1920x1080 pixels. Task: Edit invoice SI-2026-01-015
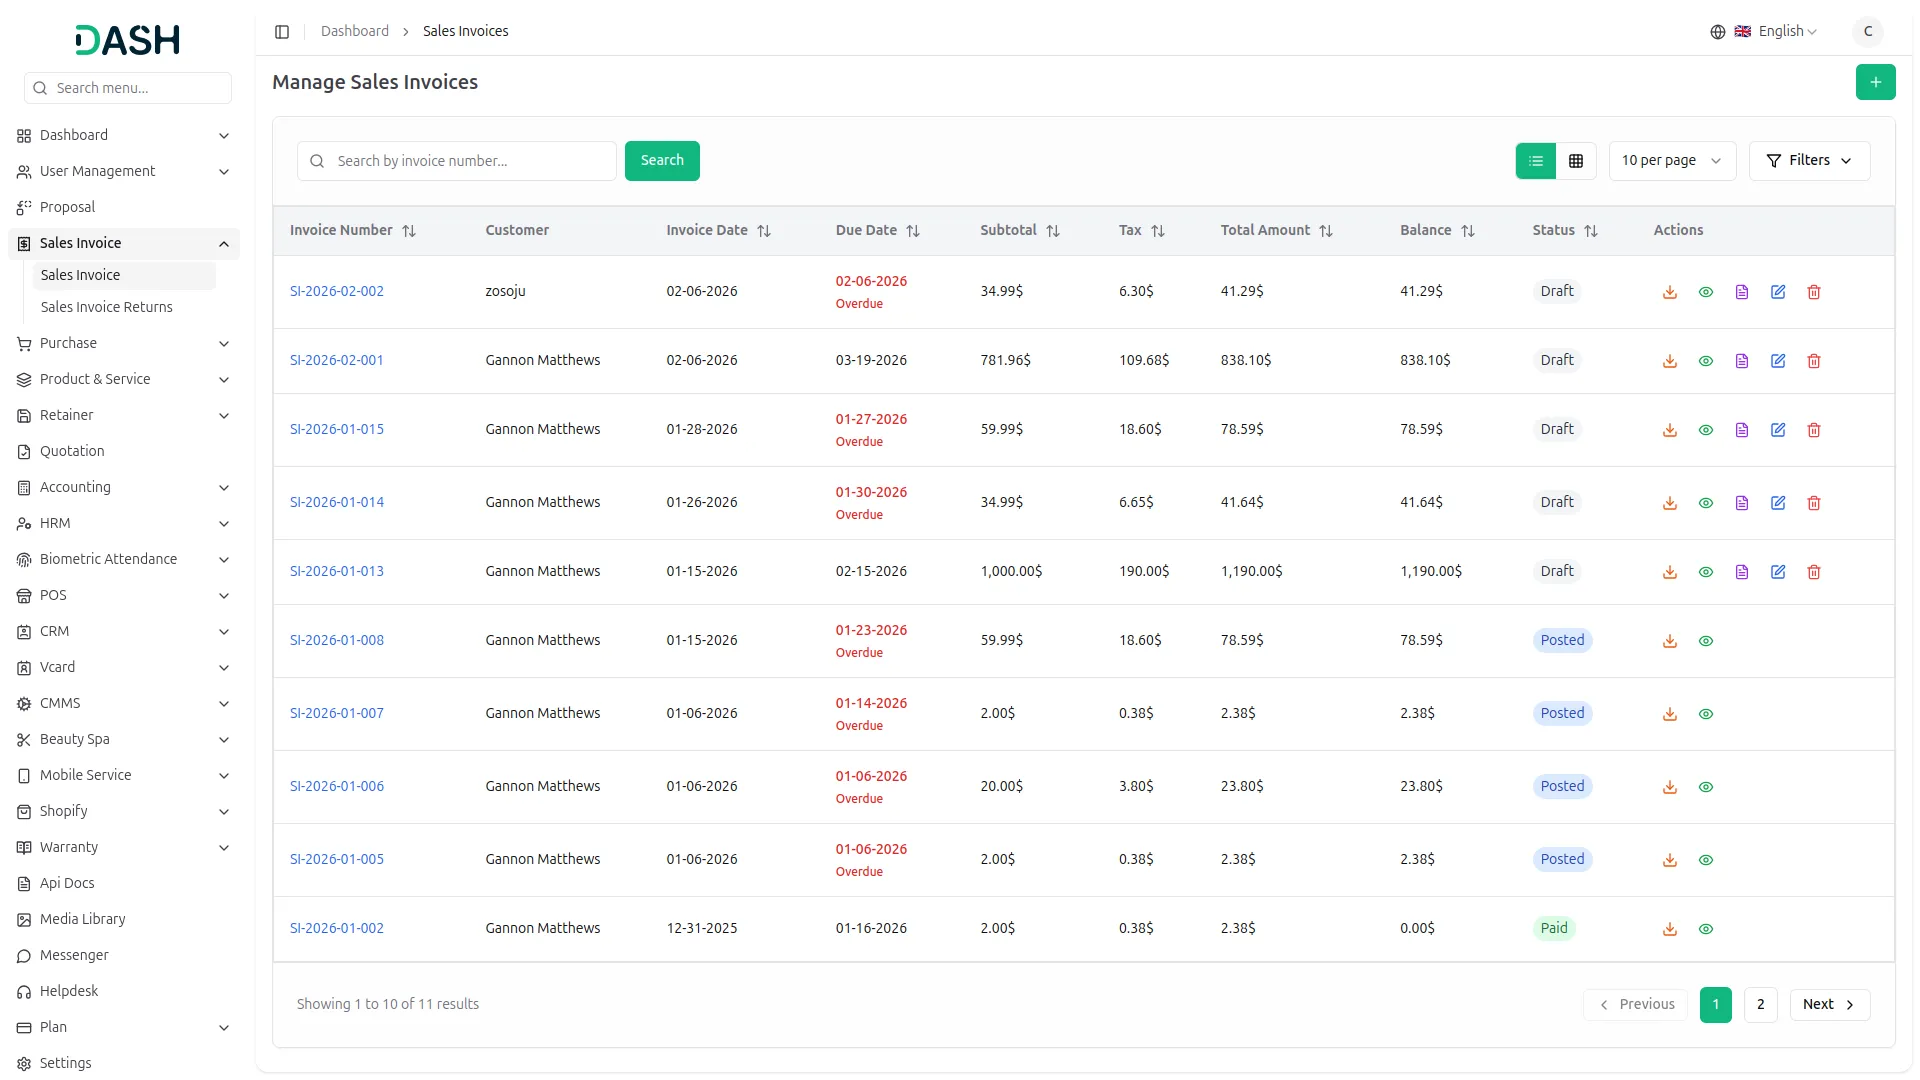[1777, 430]
